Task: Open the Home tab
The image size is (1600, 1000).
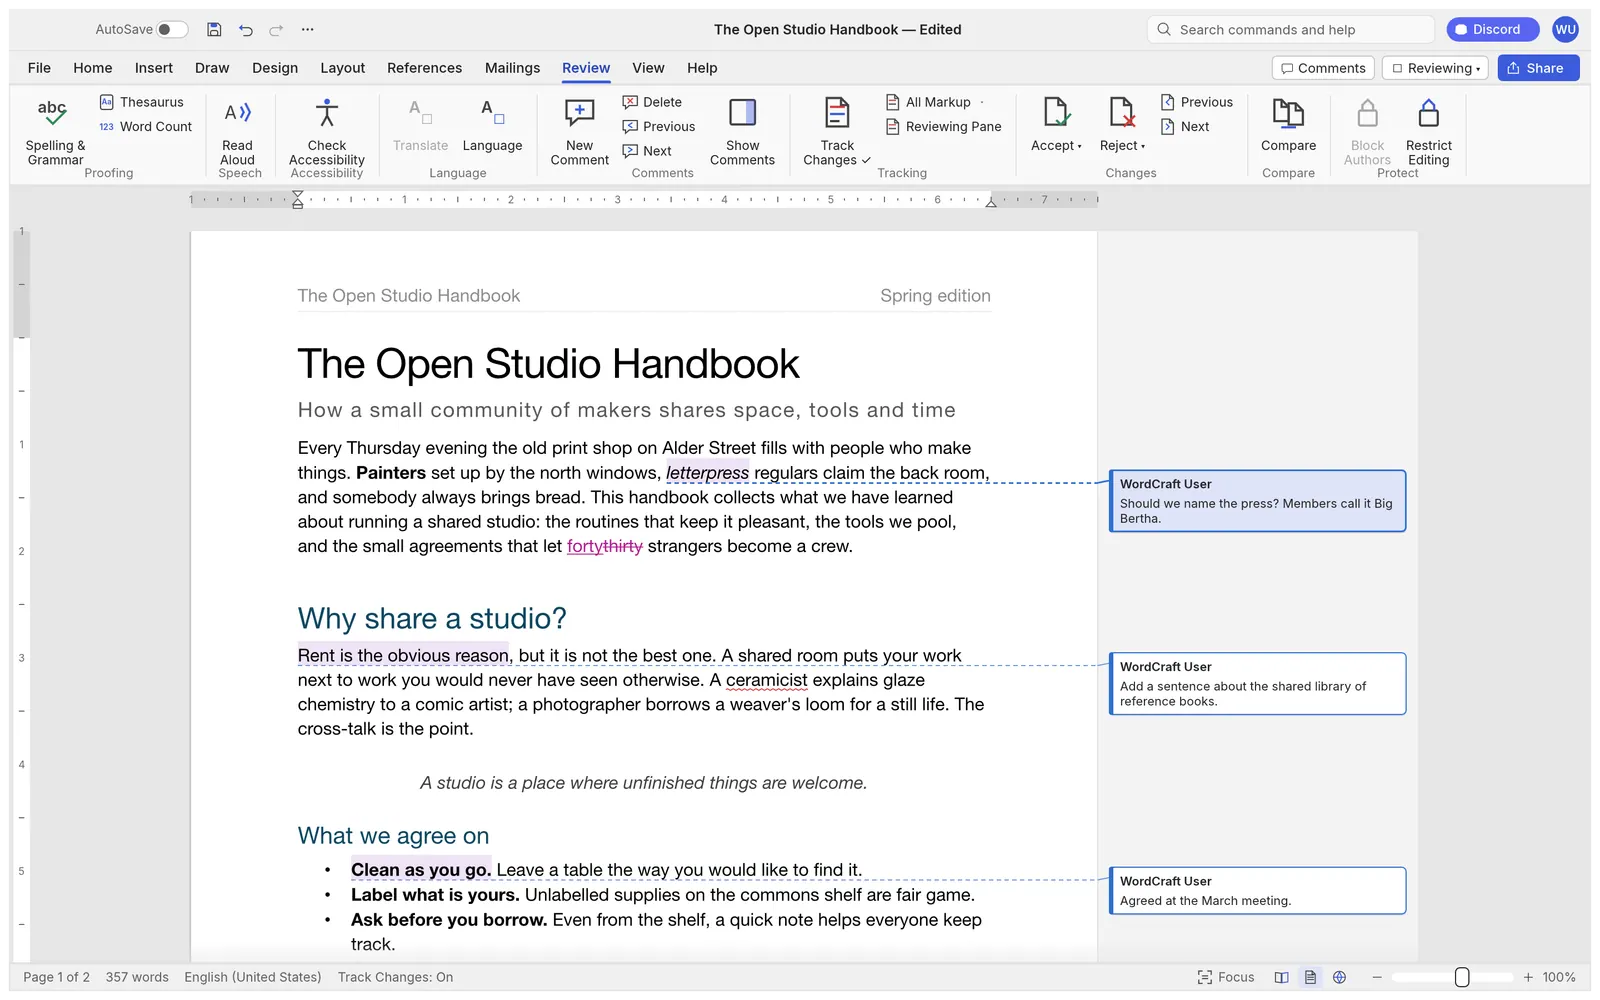Action: coord(92,68)
